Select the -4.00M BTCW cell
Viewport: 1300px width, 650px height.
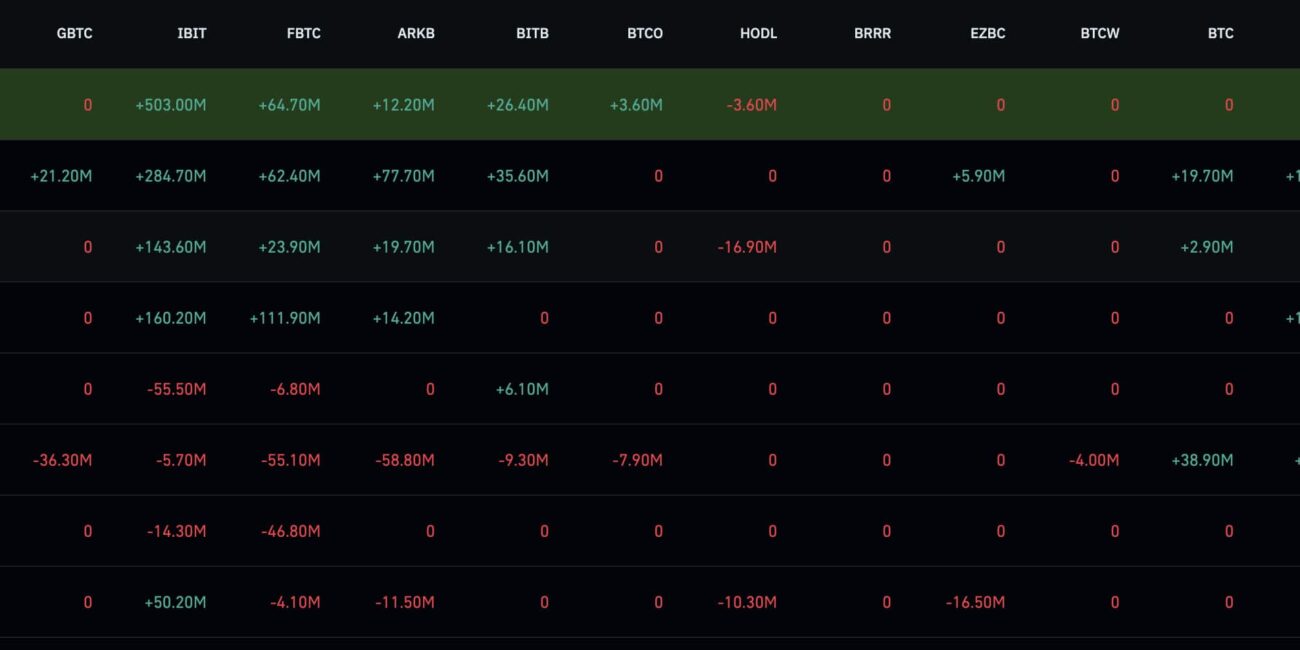pos(1094,460)
